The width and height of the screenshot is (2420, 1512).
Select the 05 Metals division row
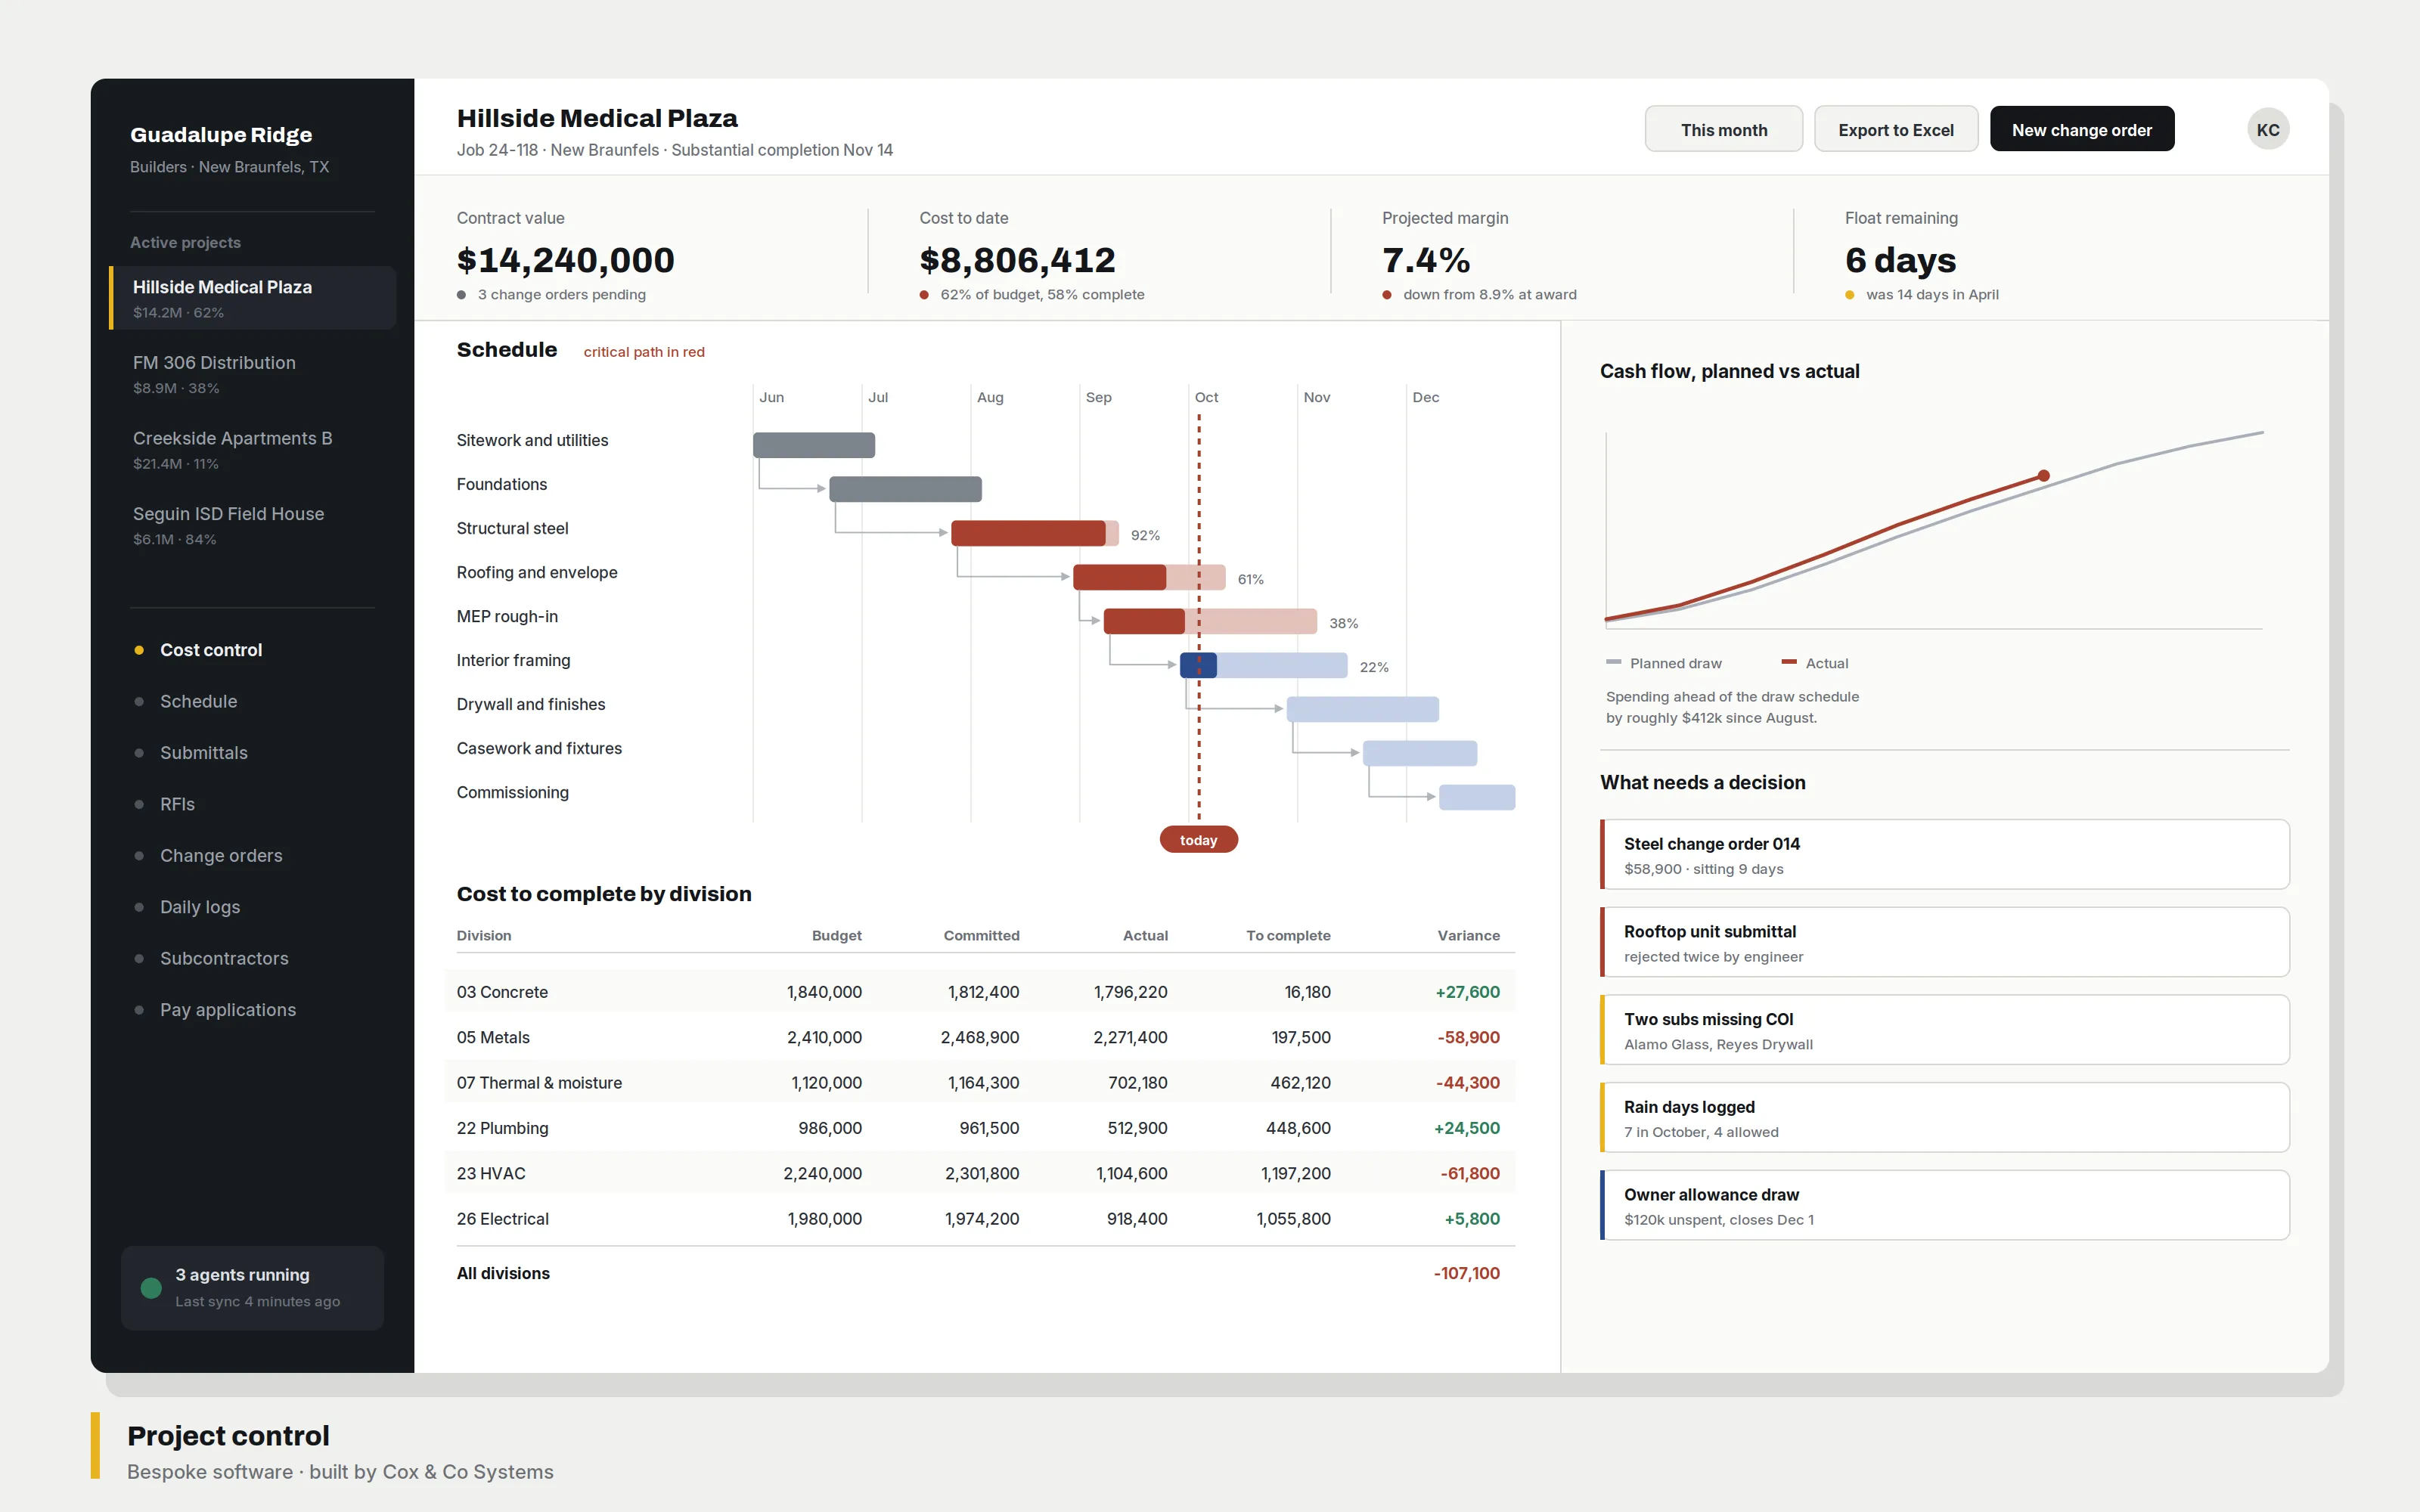tap(980, 1037)
